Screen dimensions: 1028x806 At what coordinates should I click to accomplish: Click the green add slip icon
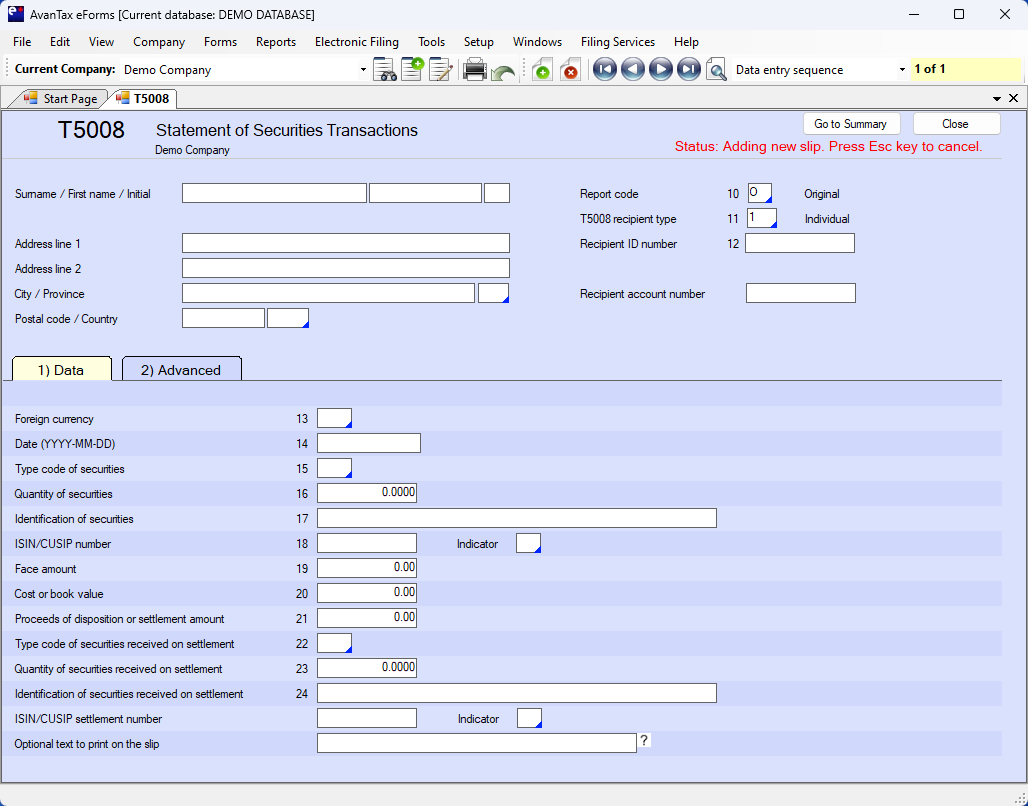[x=542, y=70]
